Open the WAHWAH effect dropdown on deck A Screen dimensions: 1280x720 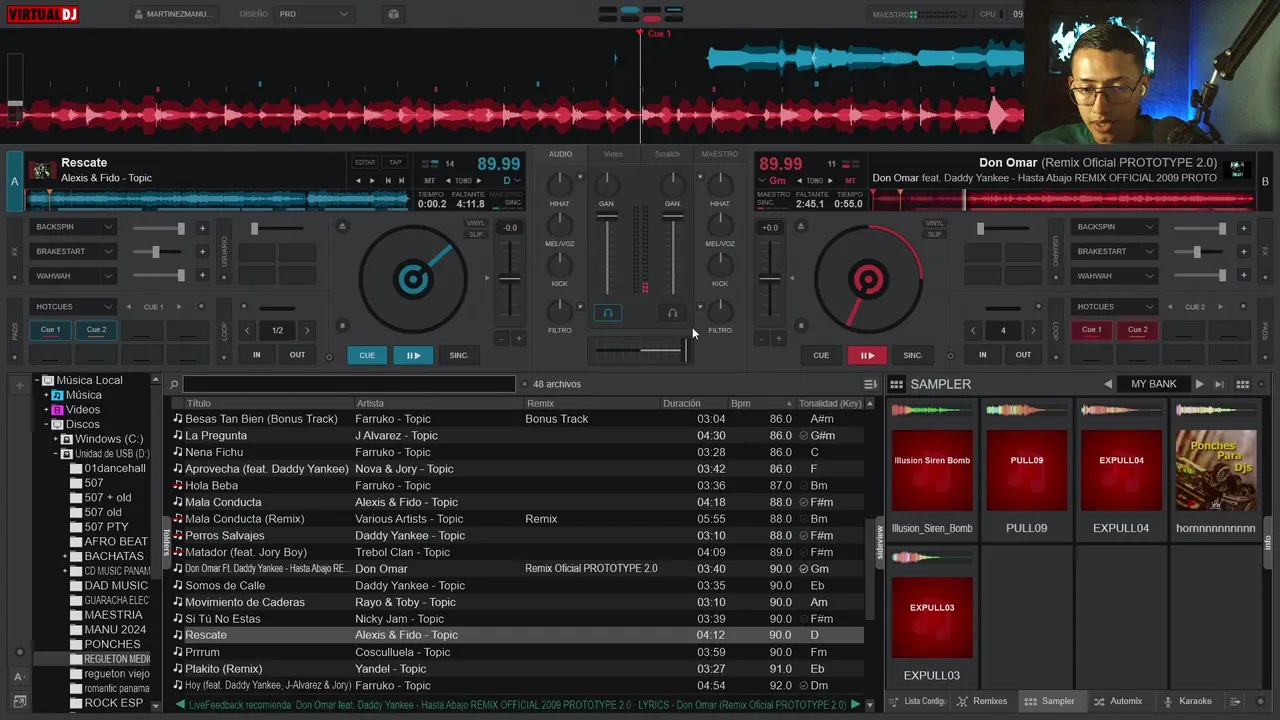73,275
